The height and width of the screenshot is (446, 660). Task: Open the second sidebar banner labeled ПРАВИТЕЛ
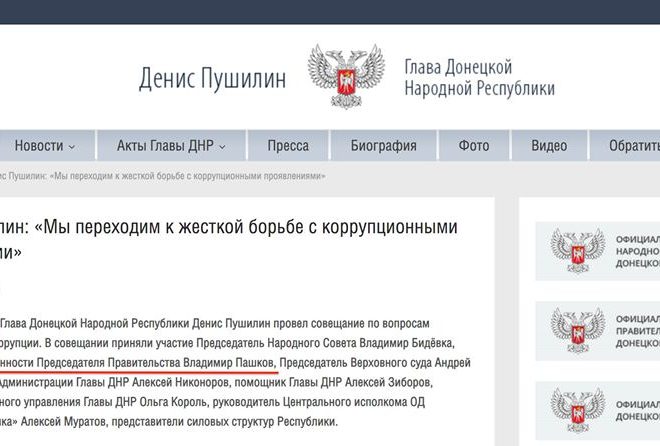click(598, 331)
